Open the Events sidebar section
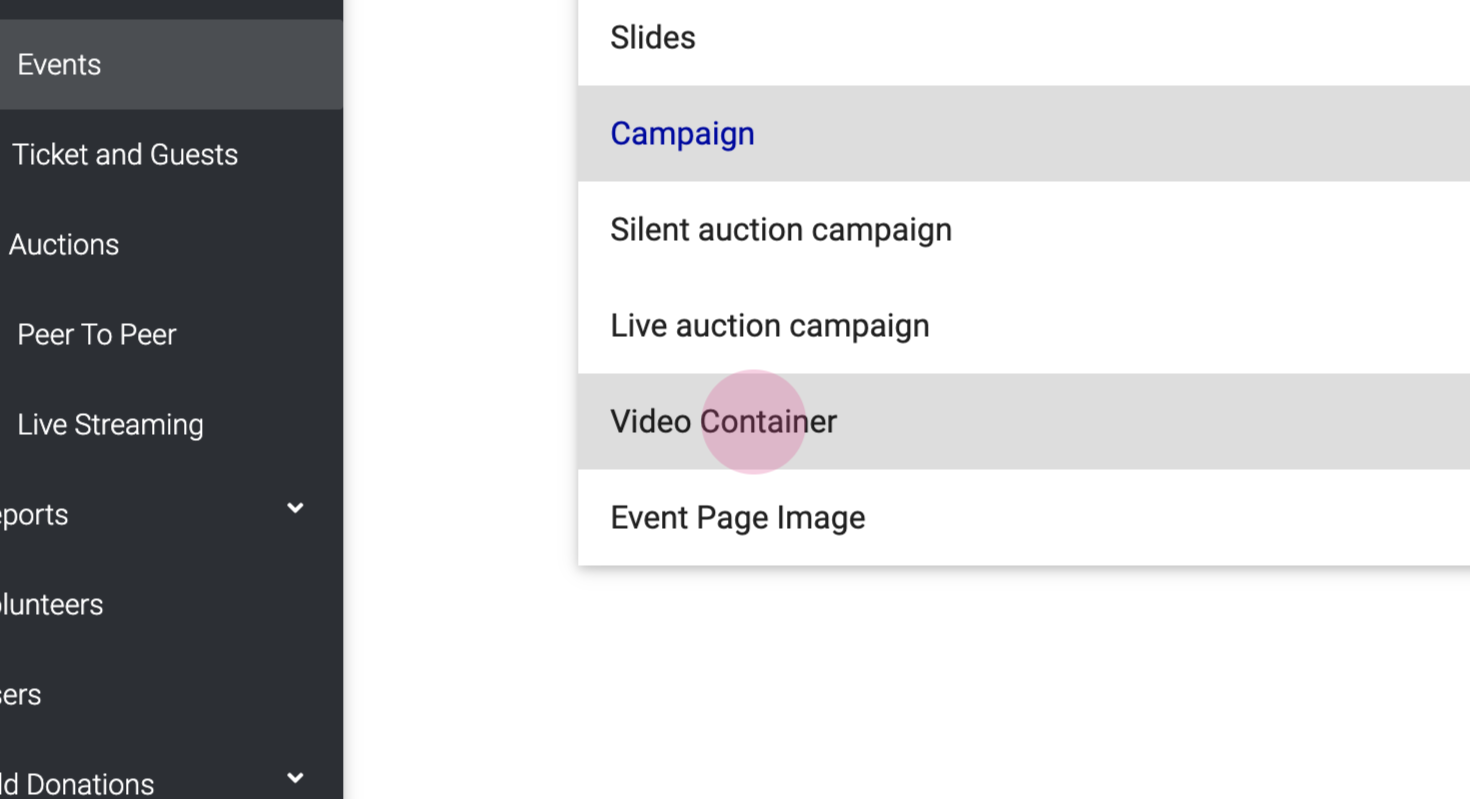Image resolution: width=1470 pixels, height=799 pixels. tap(59, 65)
